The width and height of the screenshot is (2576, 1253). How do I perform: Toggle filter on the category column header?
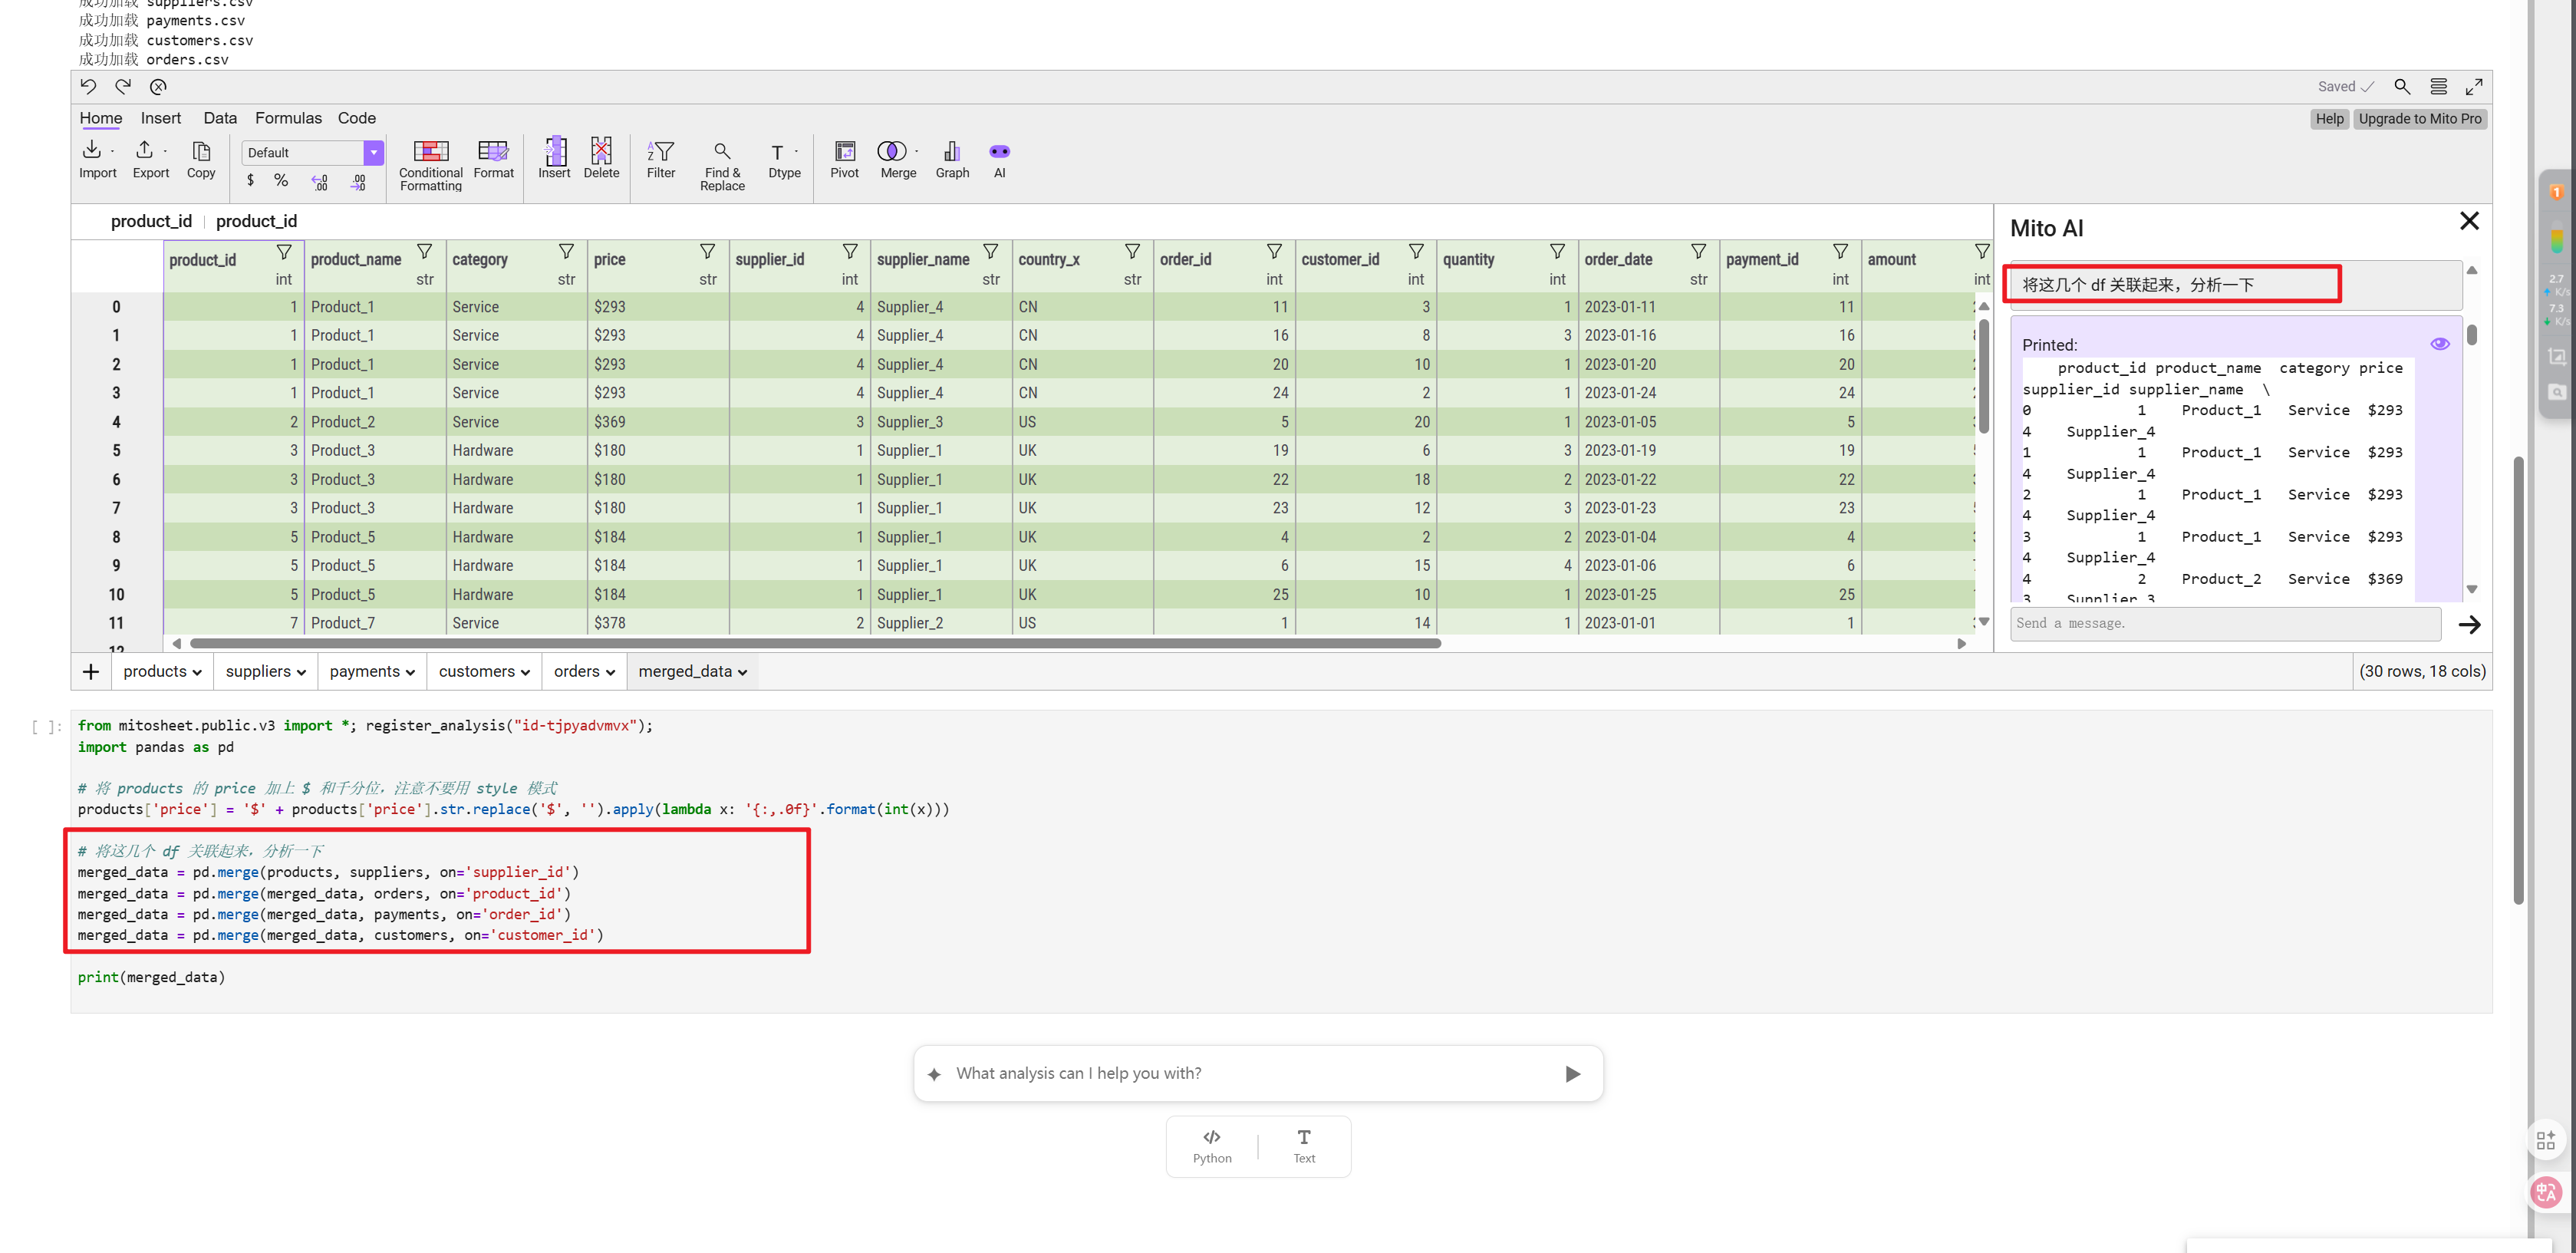[x=566, y=251]
